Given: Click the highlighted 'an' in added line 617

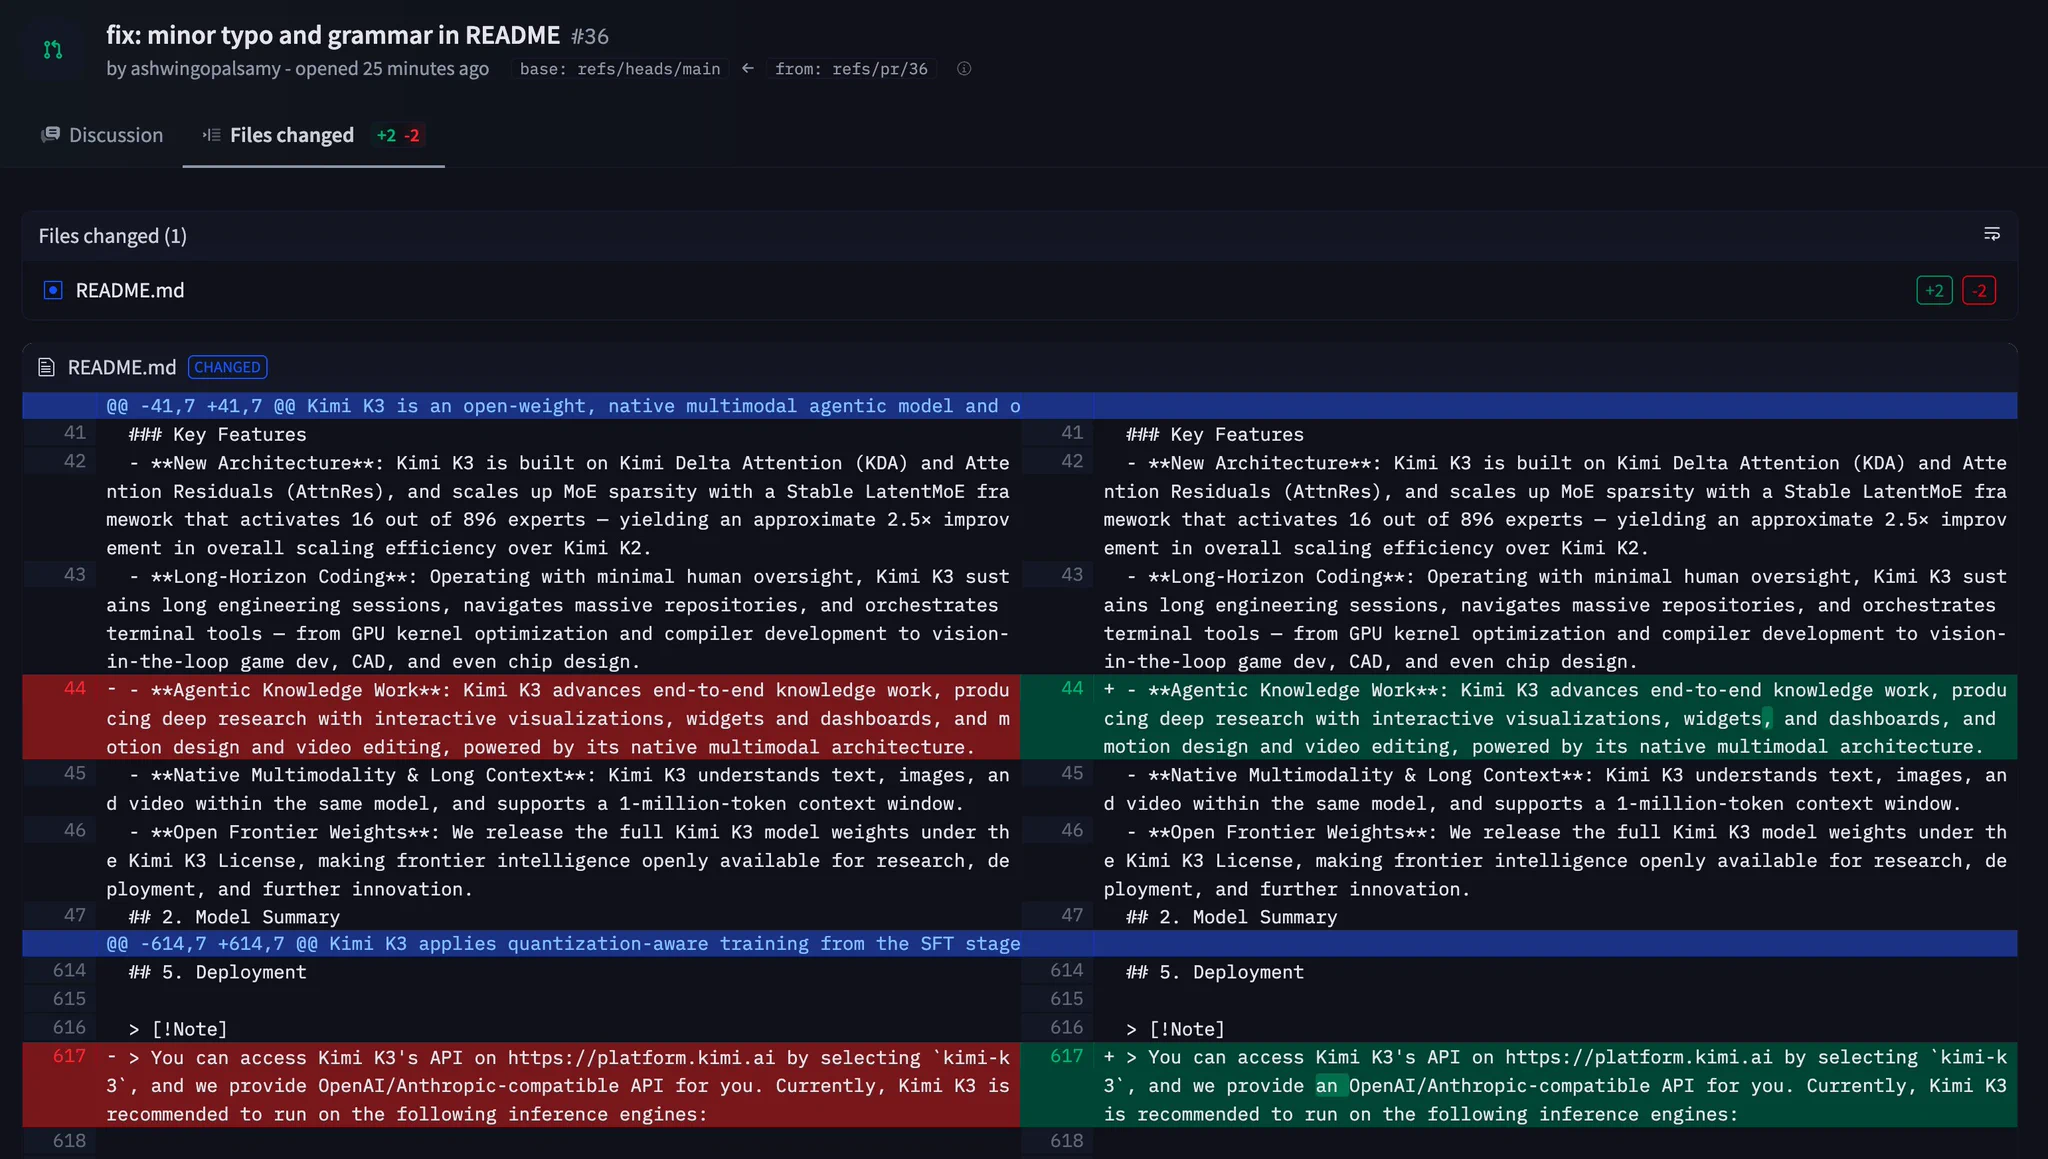Looking at the screenshot, I should [1326, 1085].
